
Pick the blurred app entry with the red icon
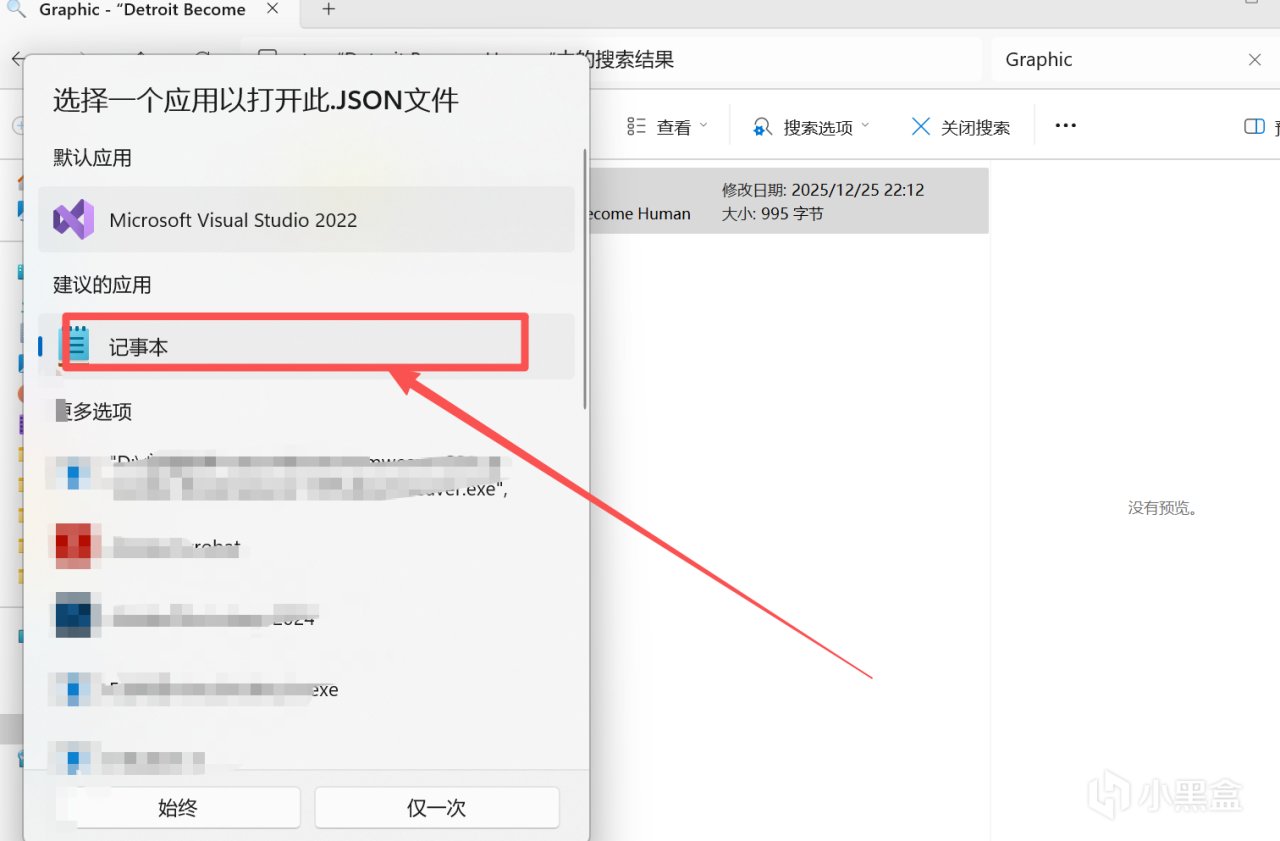pos(306,546)
